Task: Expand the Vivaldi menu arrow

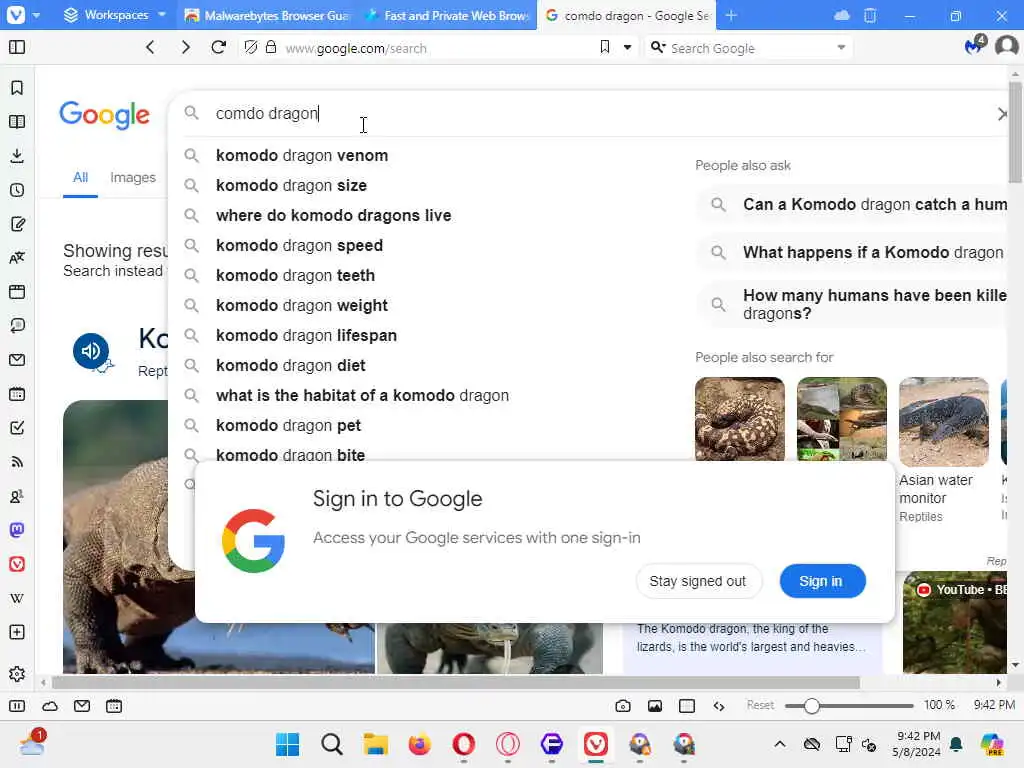Action: (36, 15)
